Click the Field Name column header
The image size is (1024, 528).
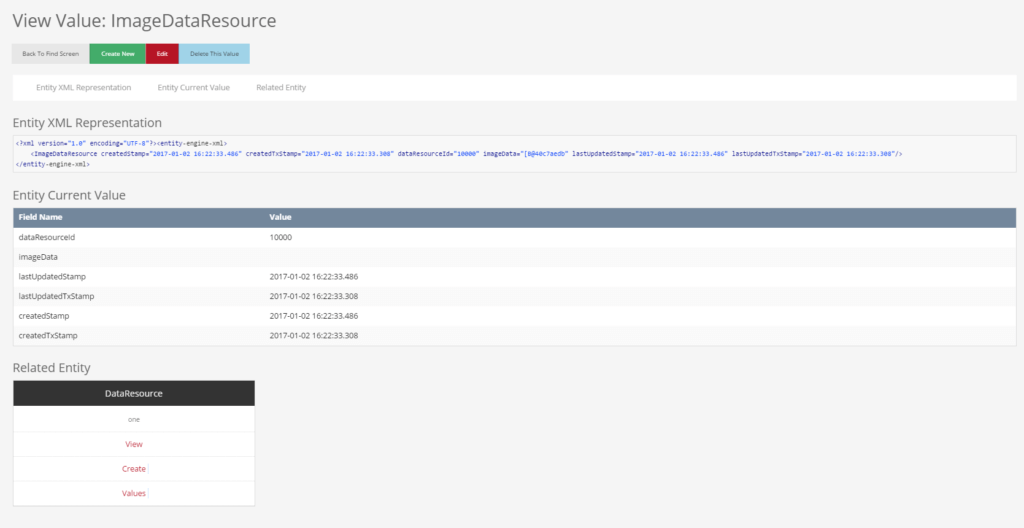click(41, 217)
